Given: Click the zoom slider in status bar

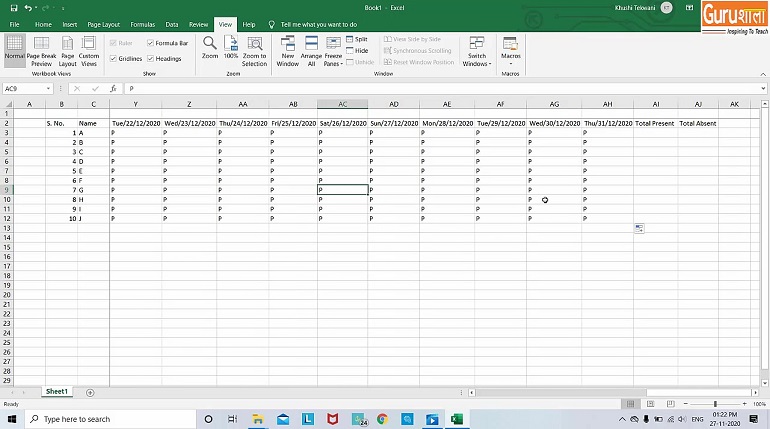Looking at the screenshot, I should click(x=714, y=404).
